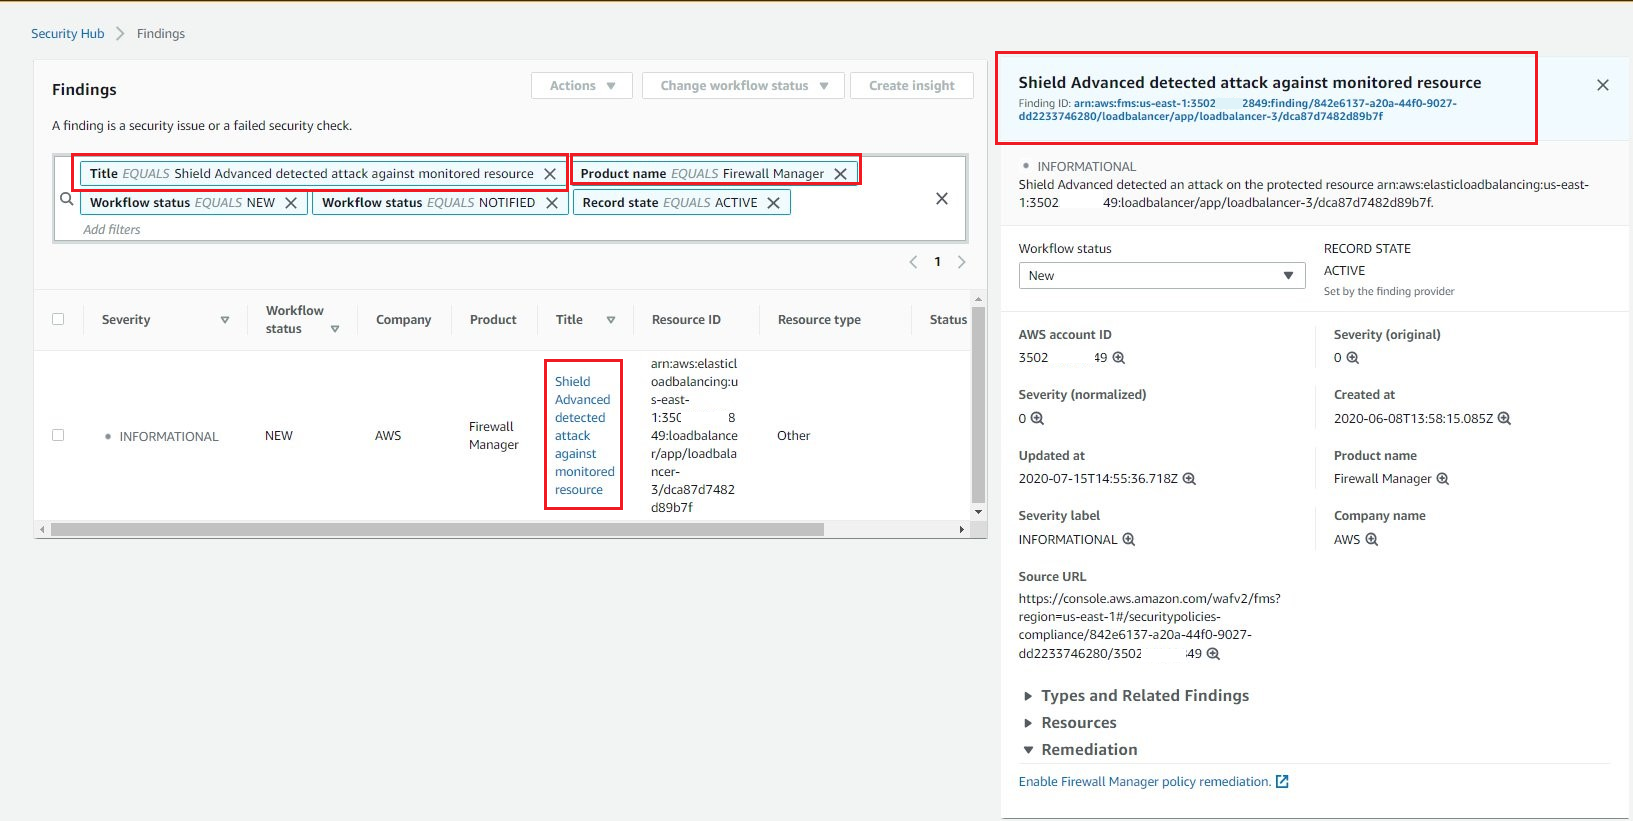The width and height of the screenshot is (1633, 821).
Task: Click the Product column header
Action: pyautogui.click(x=493, y=320)
